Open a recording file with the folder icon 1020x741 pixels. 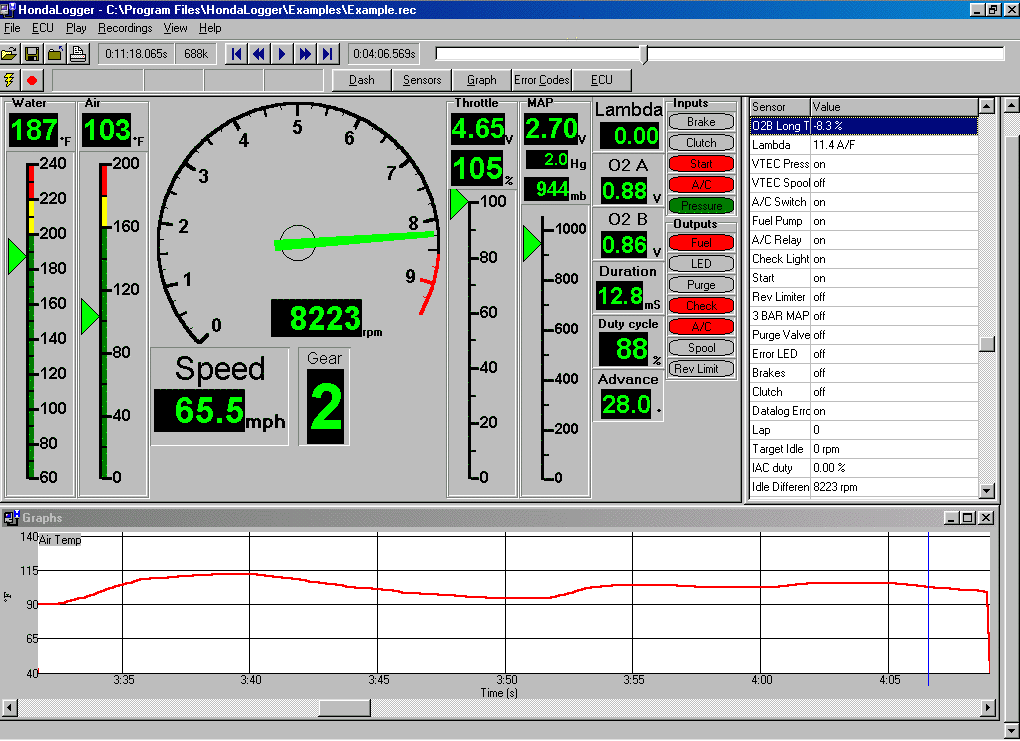(x=10, y=54)
